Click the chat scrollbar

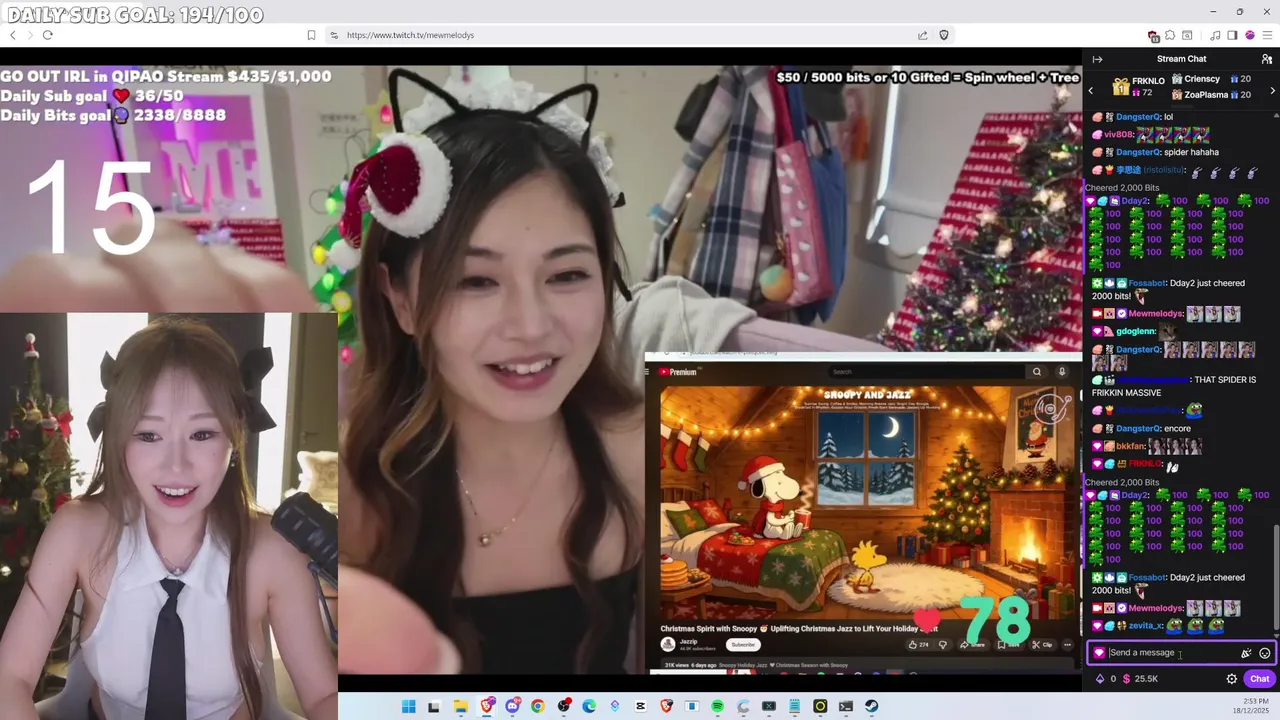(1276, 580)
